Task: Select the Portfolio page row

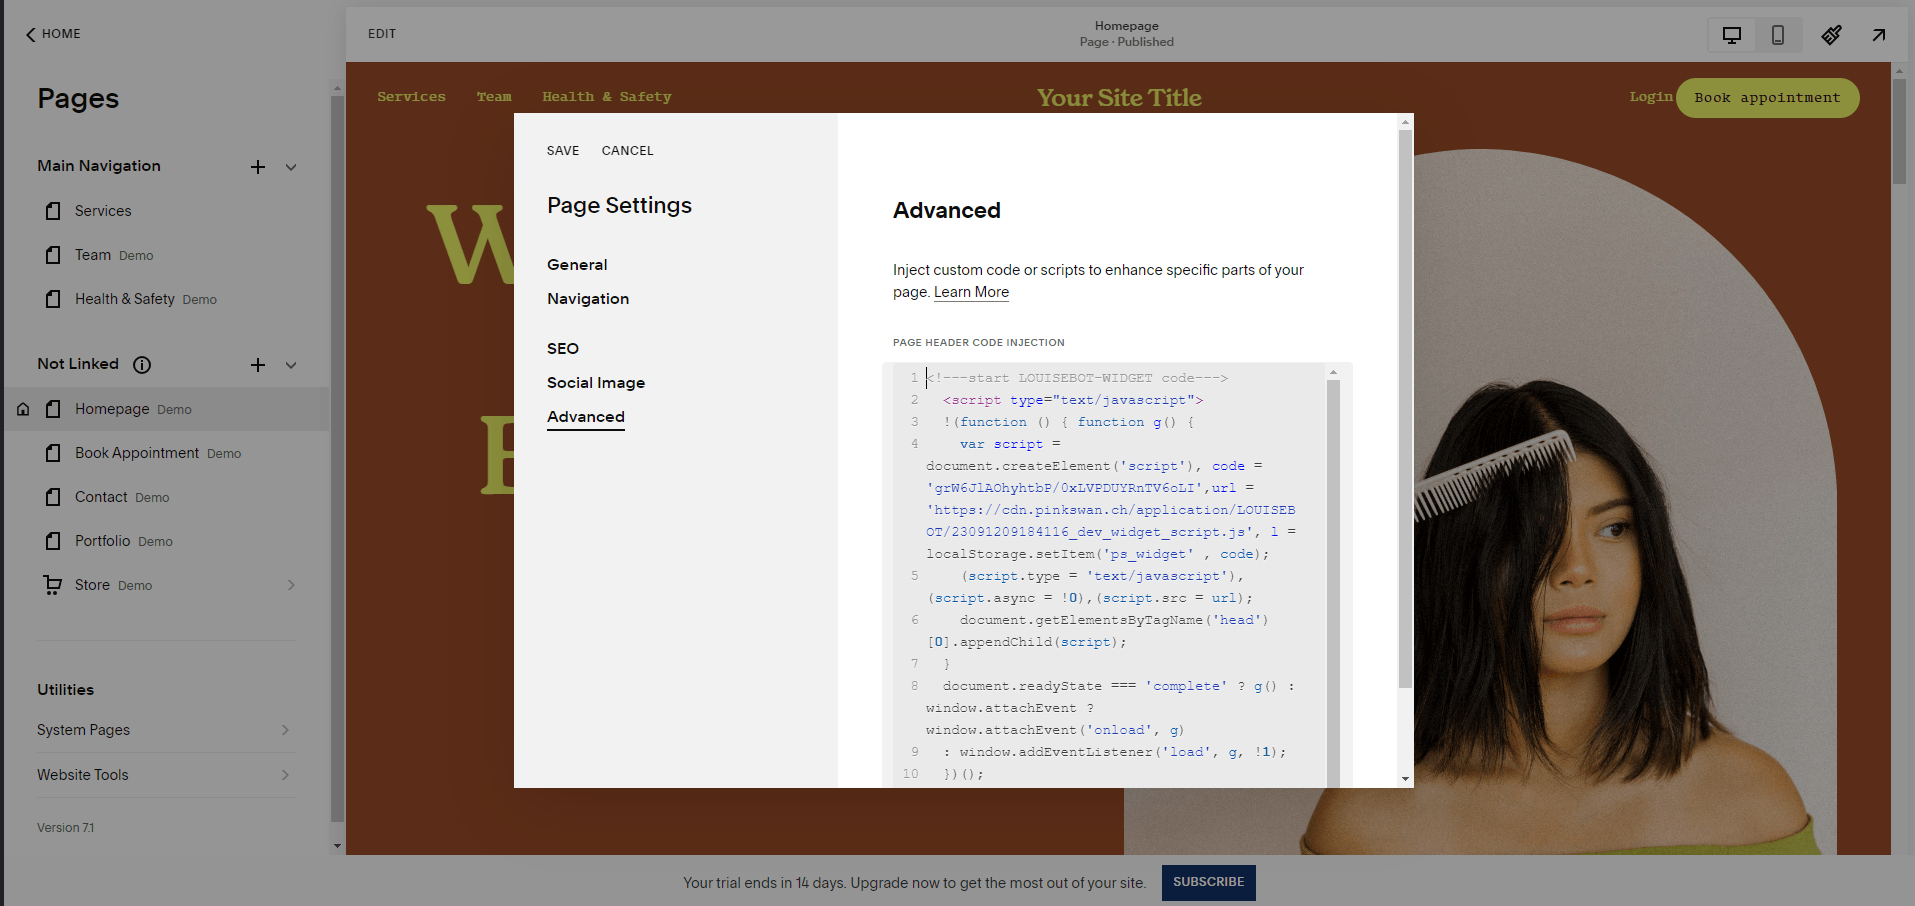Action: click(x=166, y=541)
